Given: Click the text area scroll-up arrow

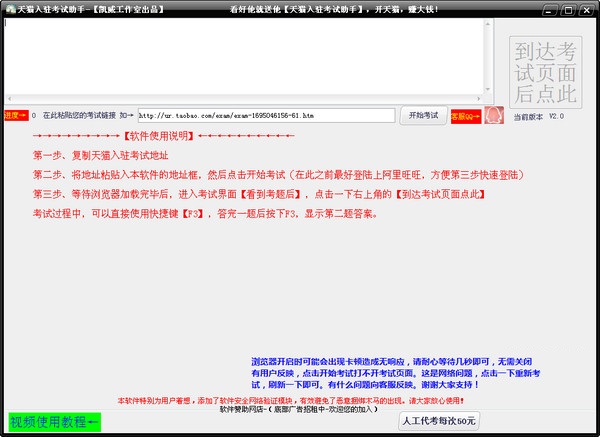Looking at the screenshot, I should point(488,24).
